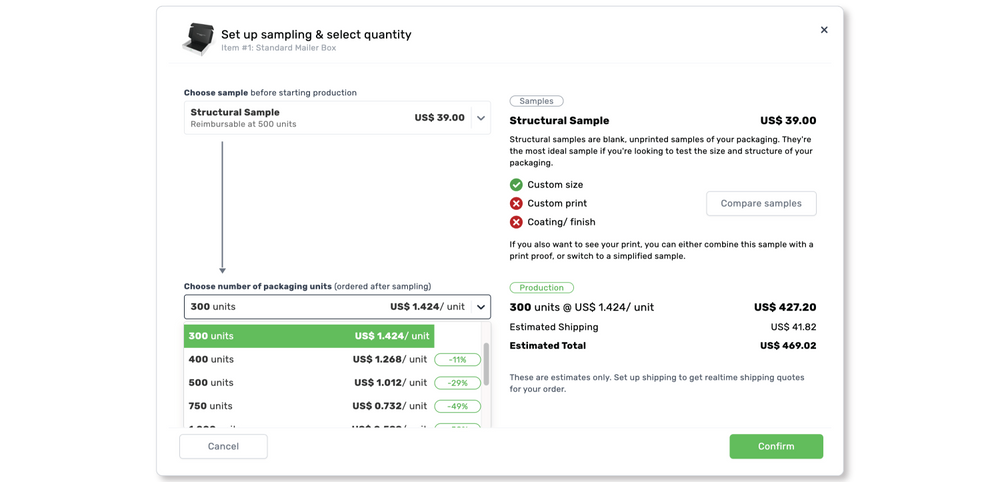This screenshot has height=482, width=1000.
Task: Click the "Reimbursable at 500 units" text
Action: 244,124
